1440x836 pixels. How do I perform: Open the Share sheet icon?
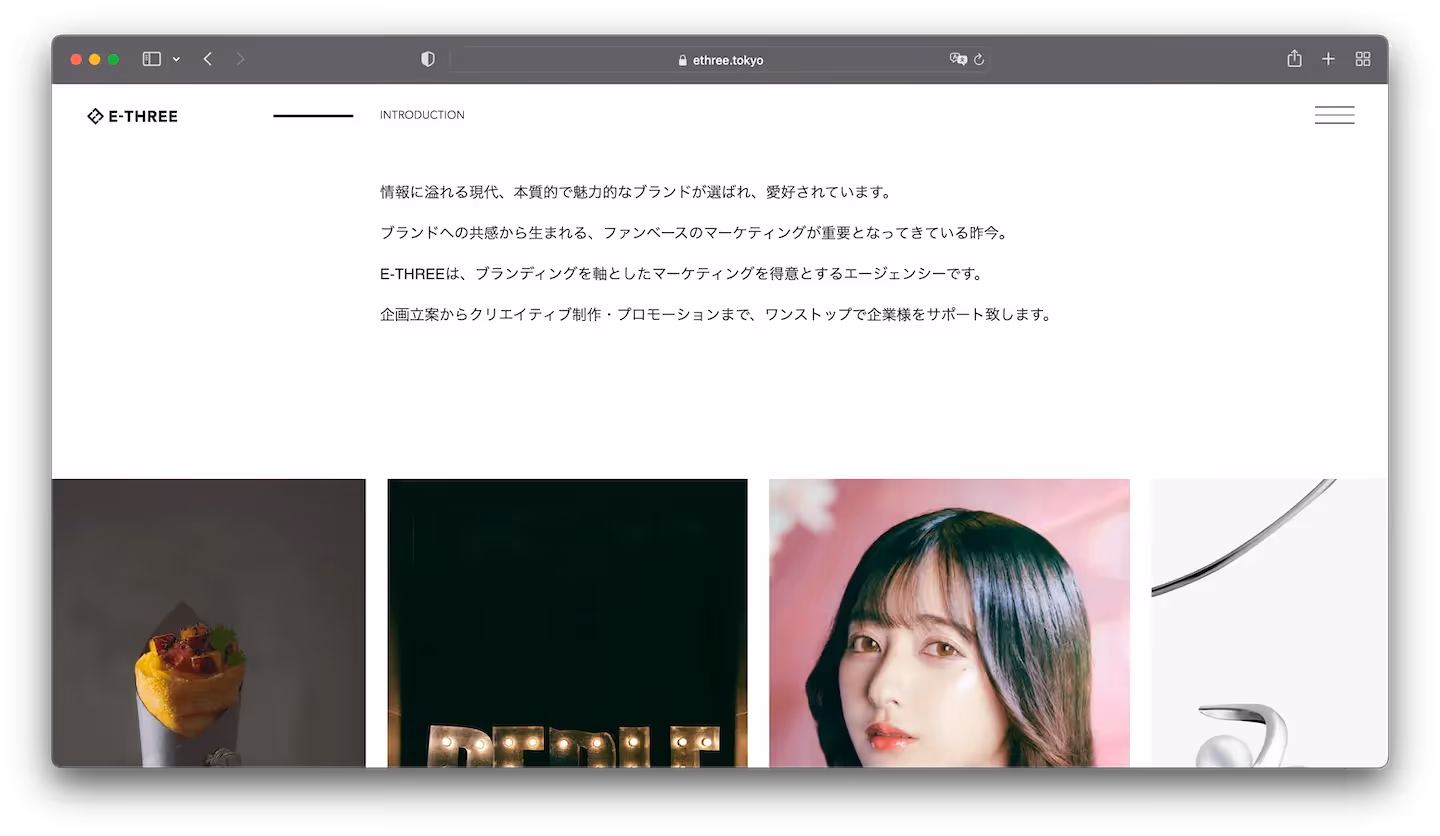(x=1294, y=58)
